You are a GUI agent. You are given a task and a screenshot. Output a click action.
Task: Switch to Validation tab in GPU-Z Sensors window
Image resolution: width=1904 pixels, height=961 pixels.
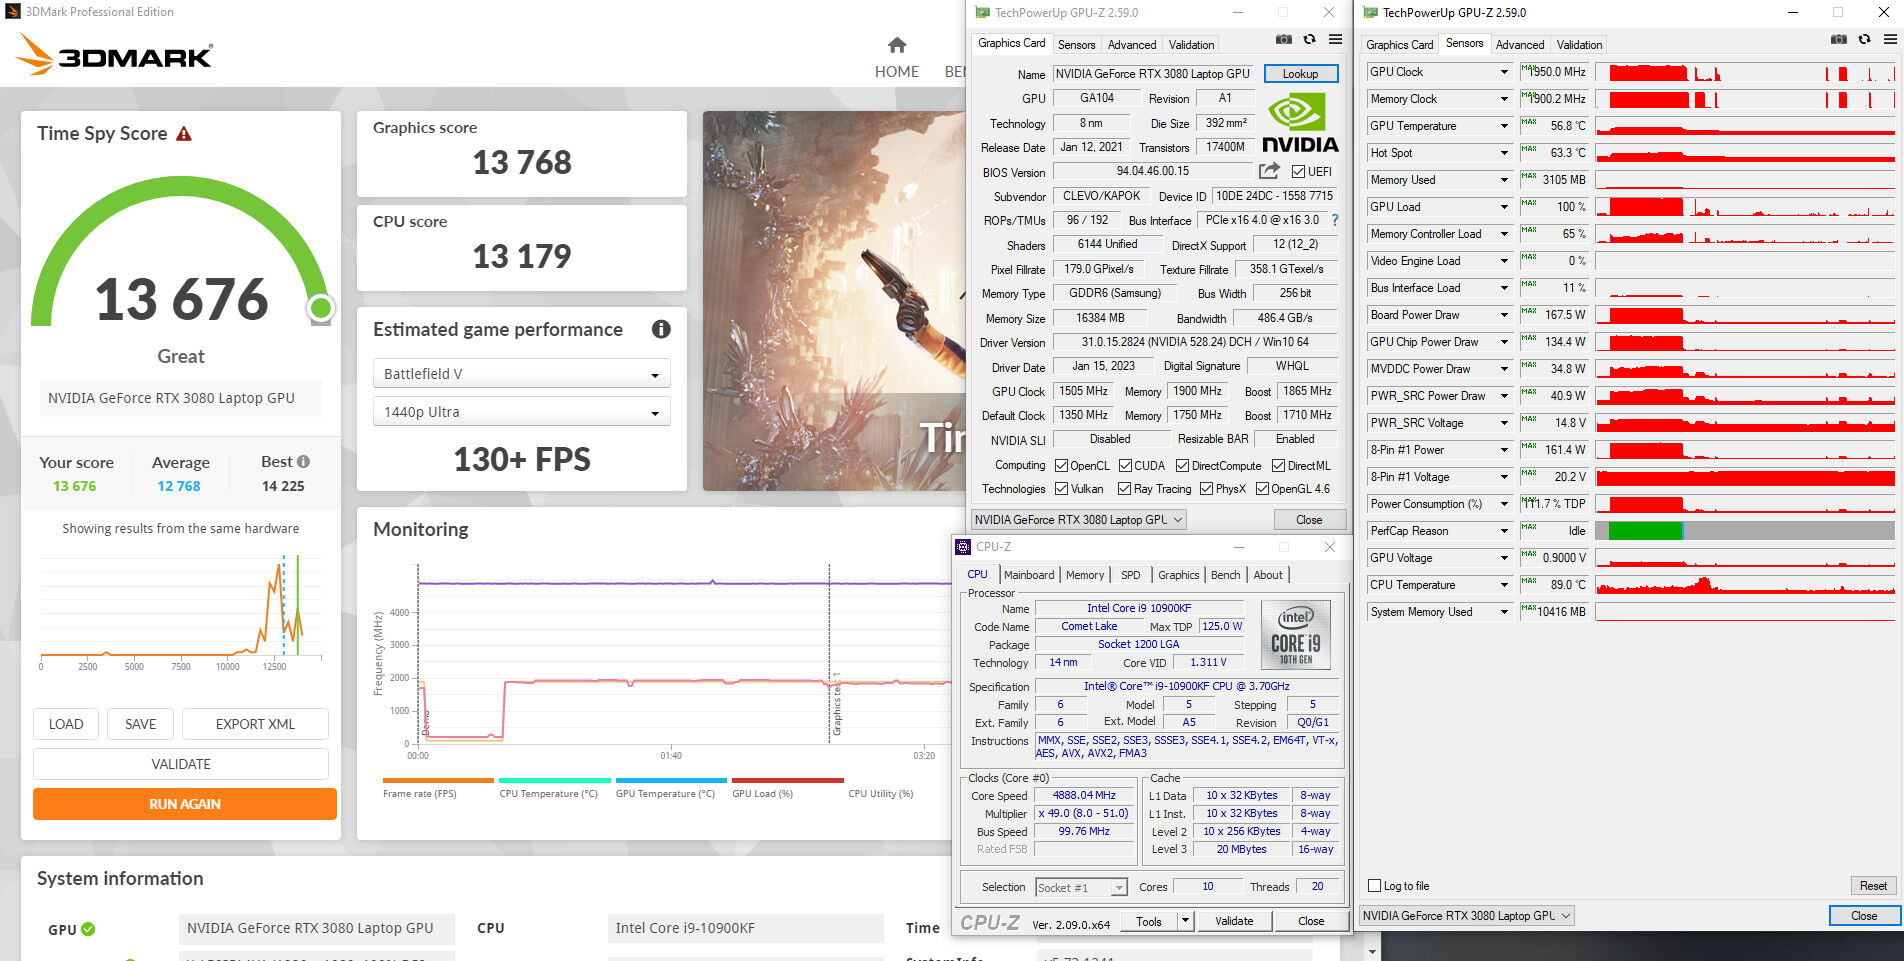[x=1579, y=45]
